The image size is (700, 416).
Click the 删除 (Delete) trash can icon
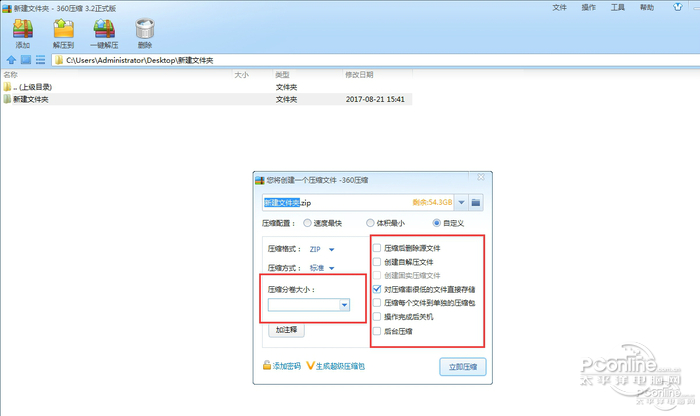pyautogui.click(x=145, y=29)
